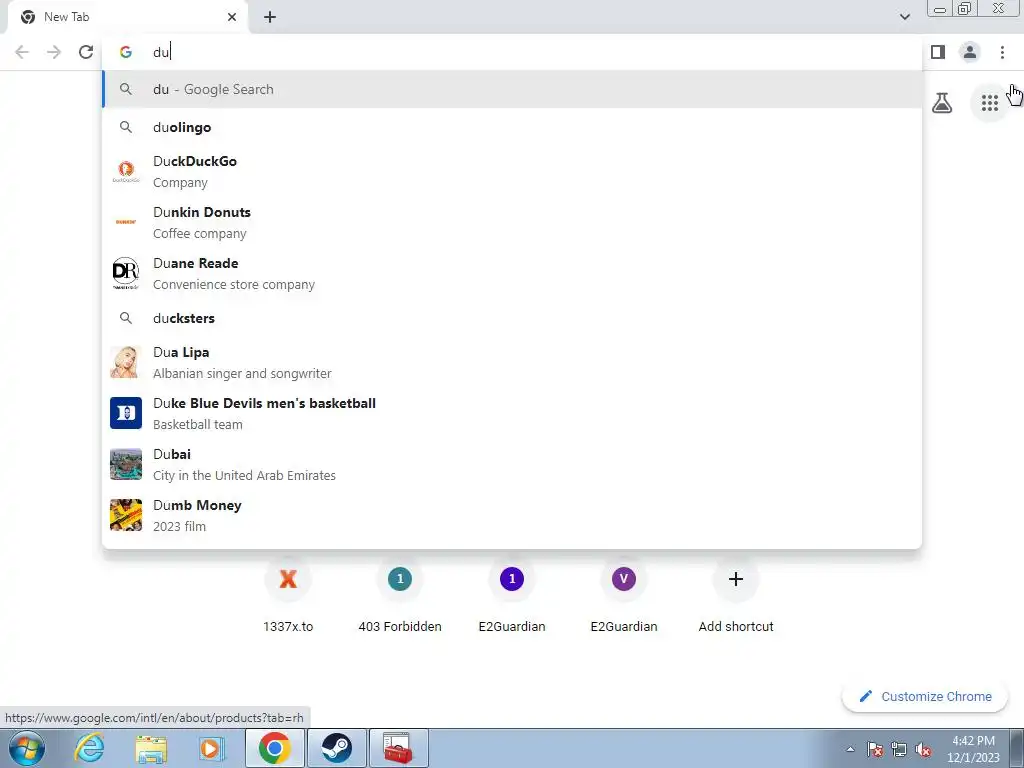Open the profile avatar menu
Screen dimensions: 1024x768
coord(970,52)
